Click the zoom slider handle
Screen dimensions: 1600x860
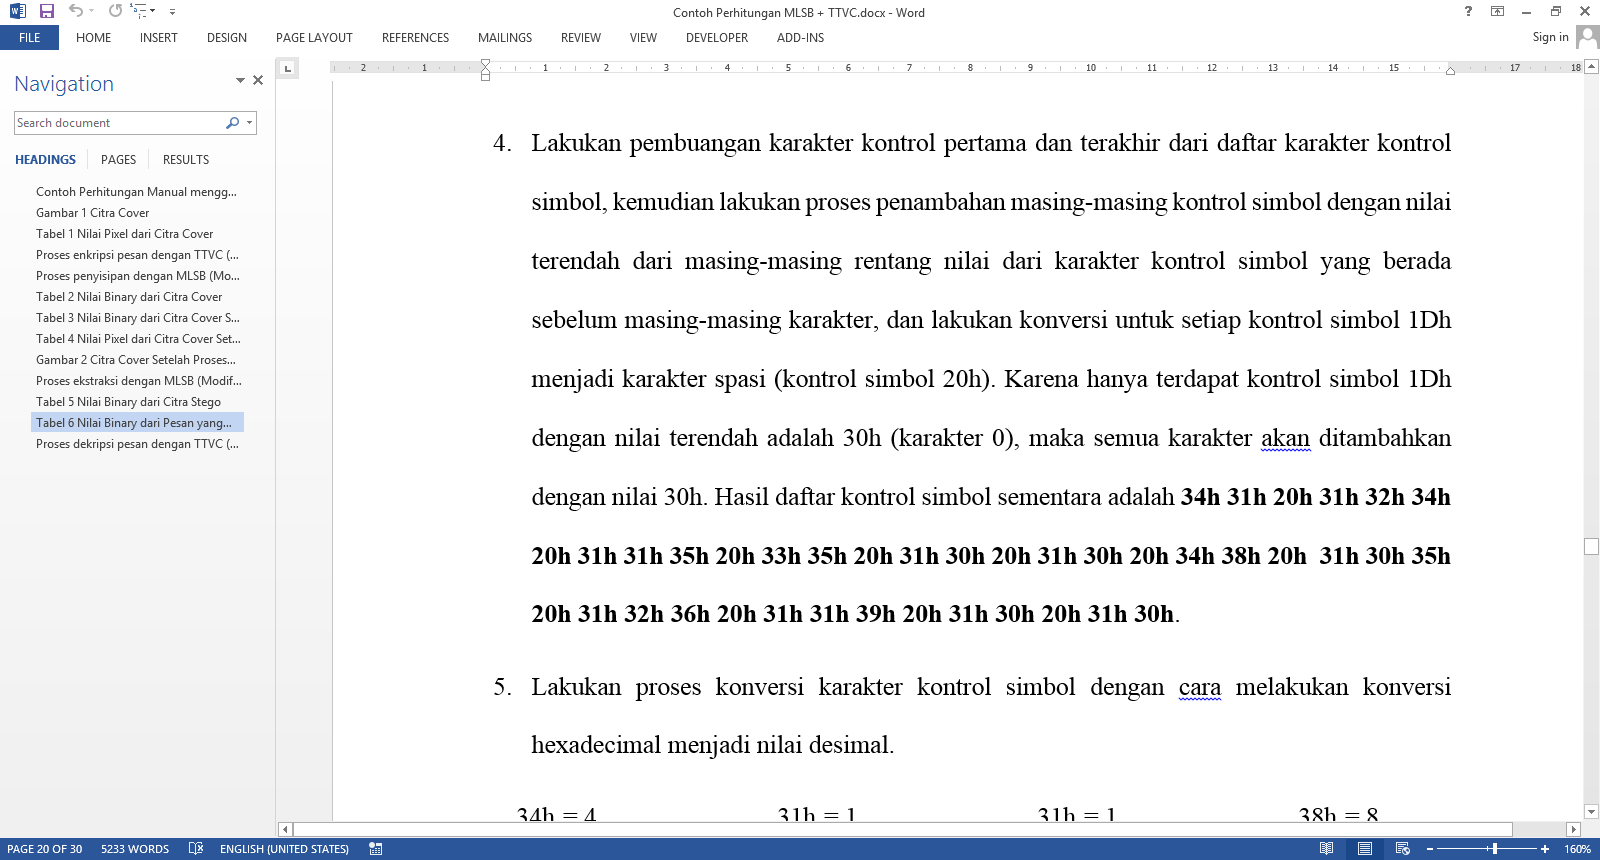tap(1494, 849)
